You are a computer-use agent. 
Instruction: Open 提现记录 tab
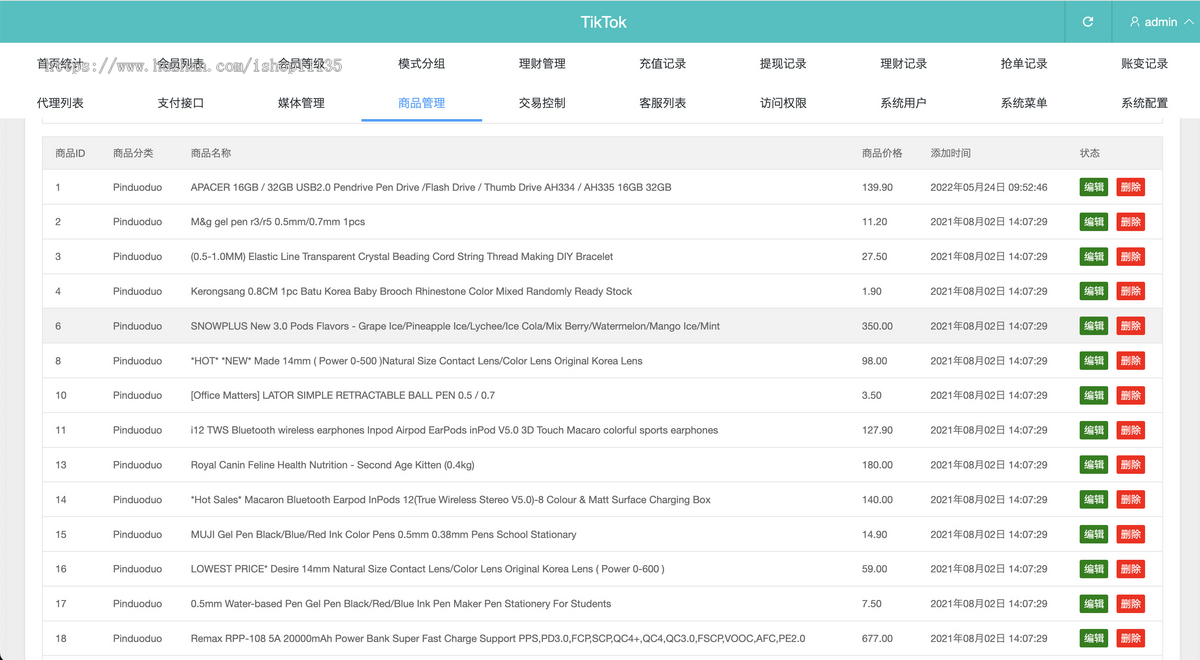(783, 63)
